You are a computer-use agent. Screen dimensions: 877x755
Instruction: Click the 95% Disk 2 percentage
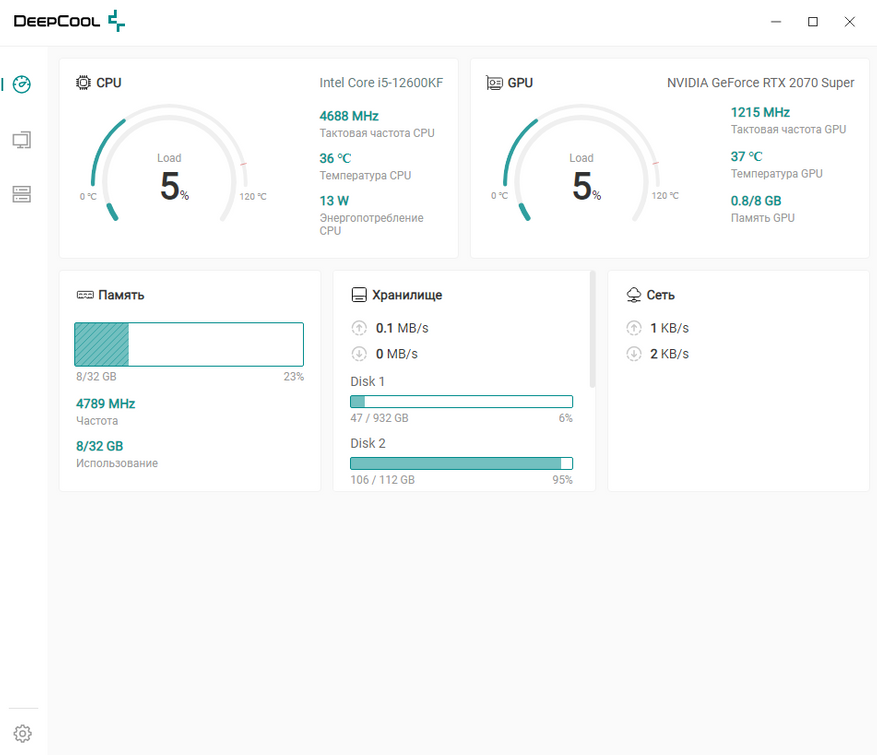[x=563, y=480]
